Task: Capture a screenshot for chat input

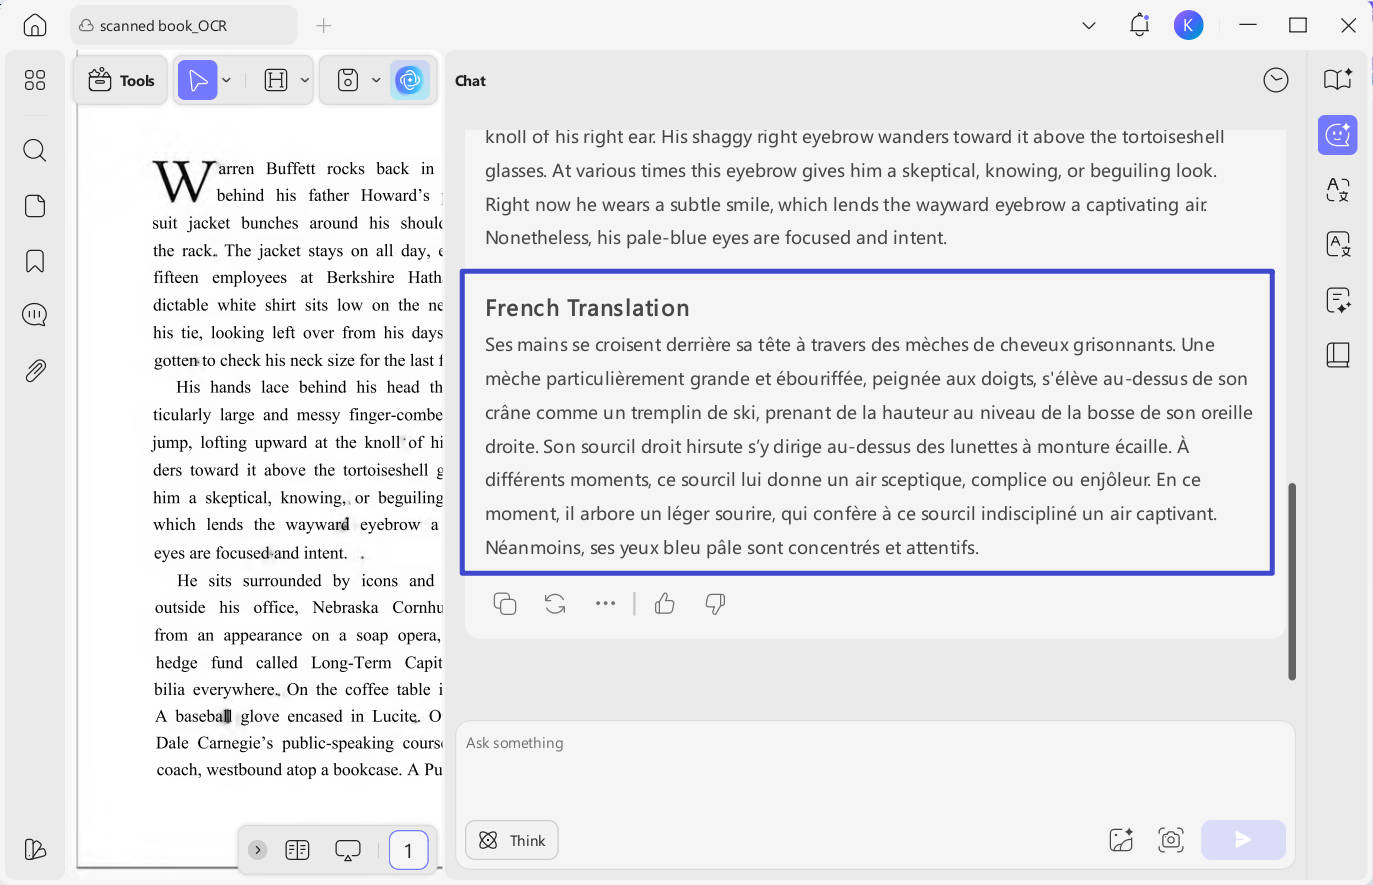Action: pos(1171,840)
